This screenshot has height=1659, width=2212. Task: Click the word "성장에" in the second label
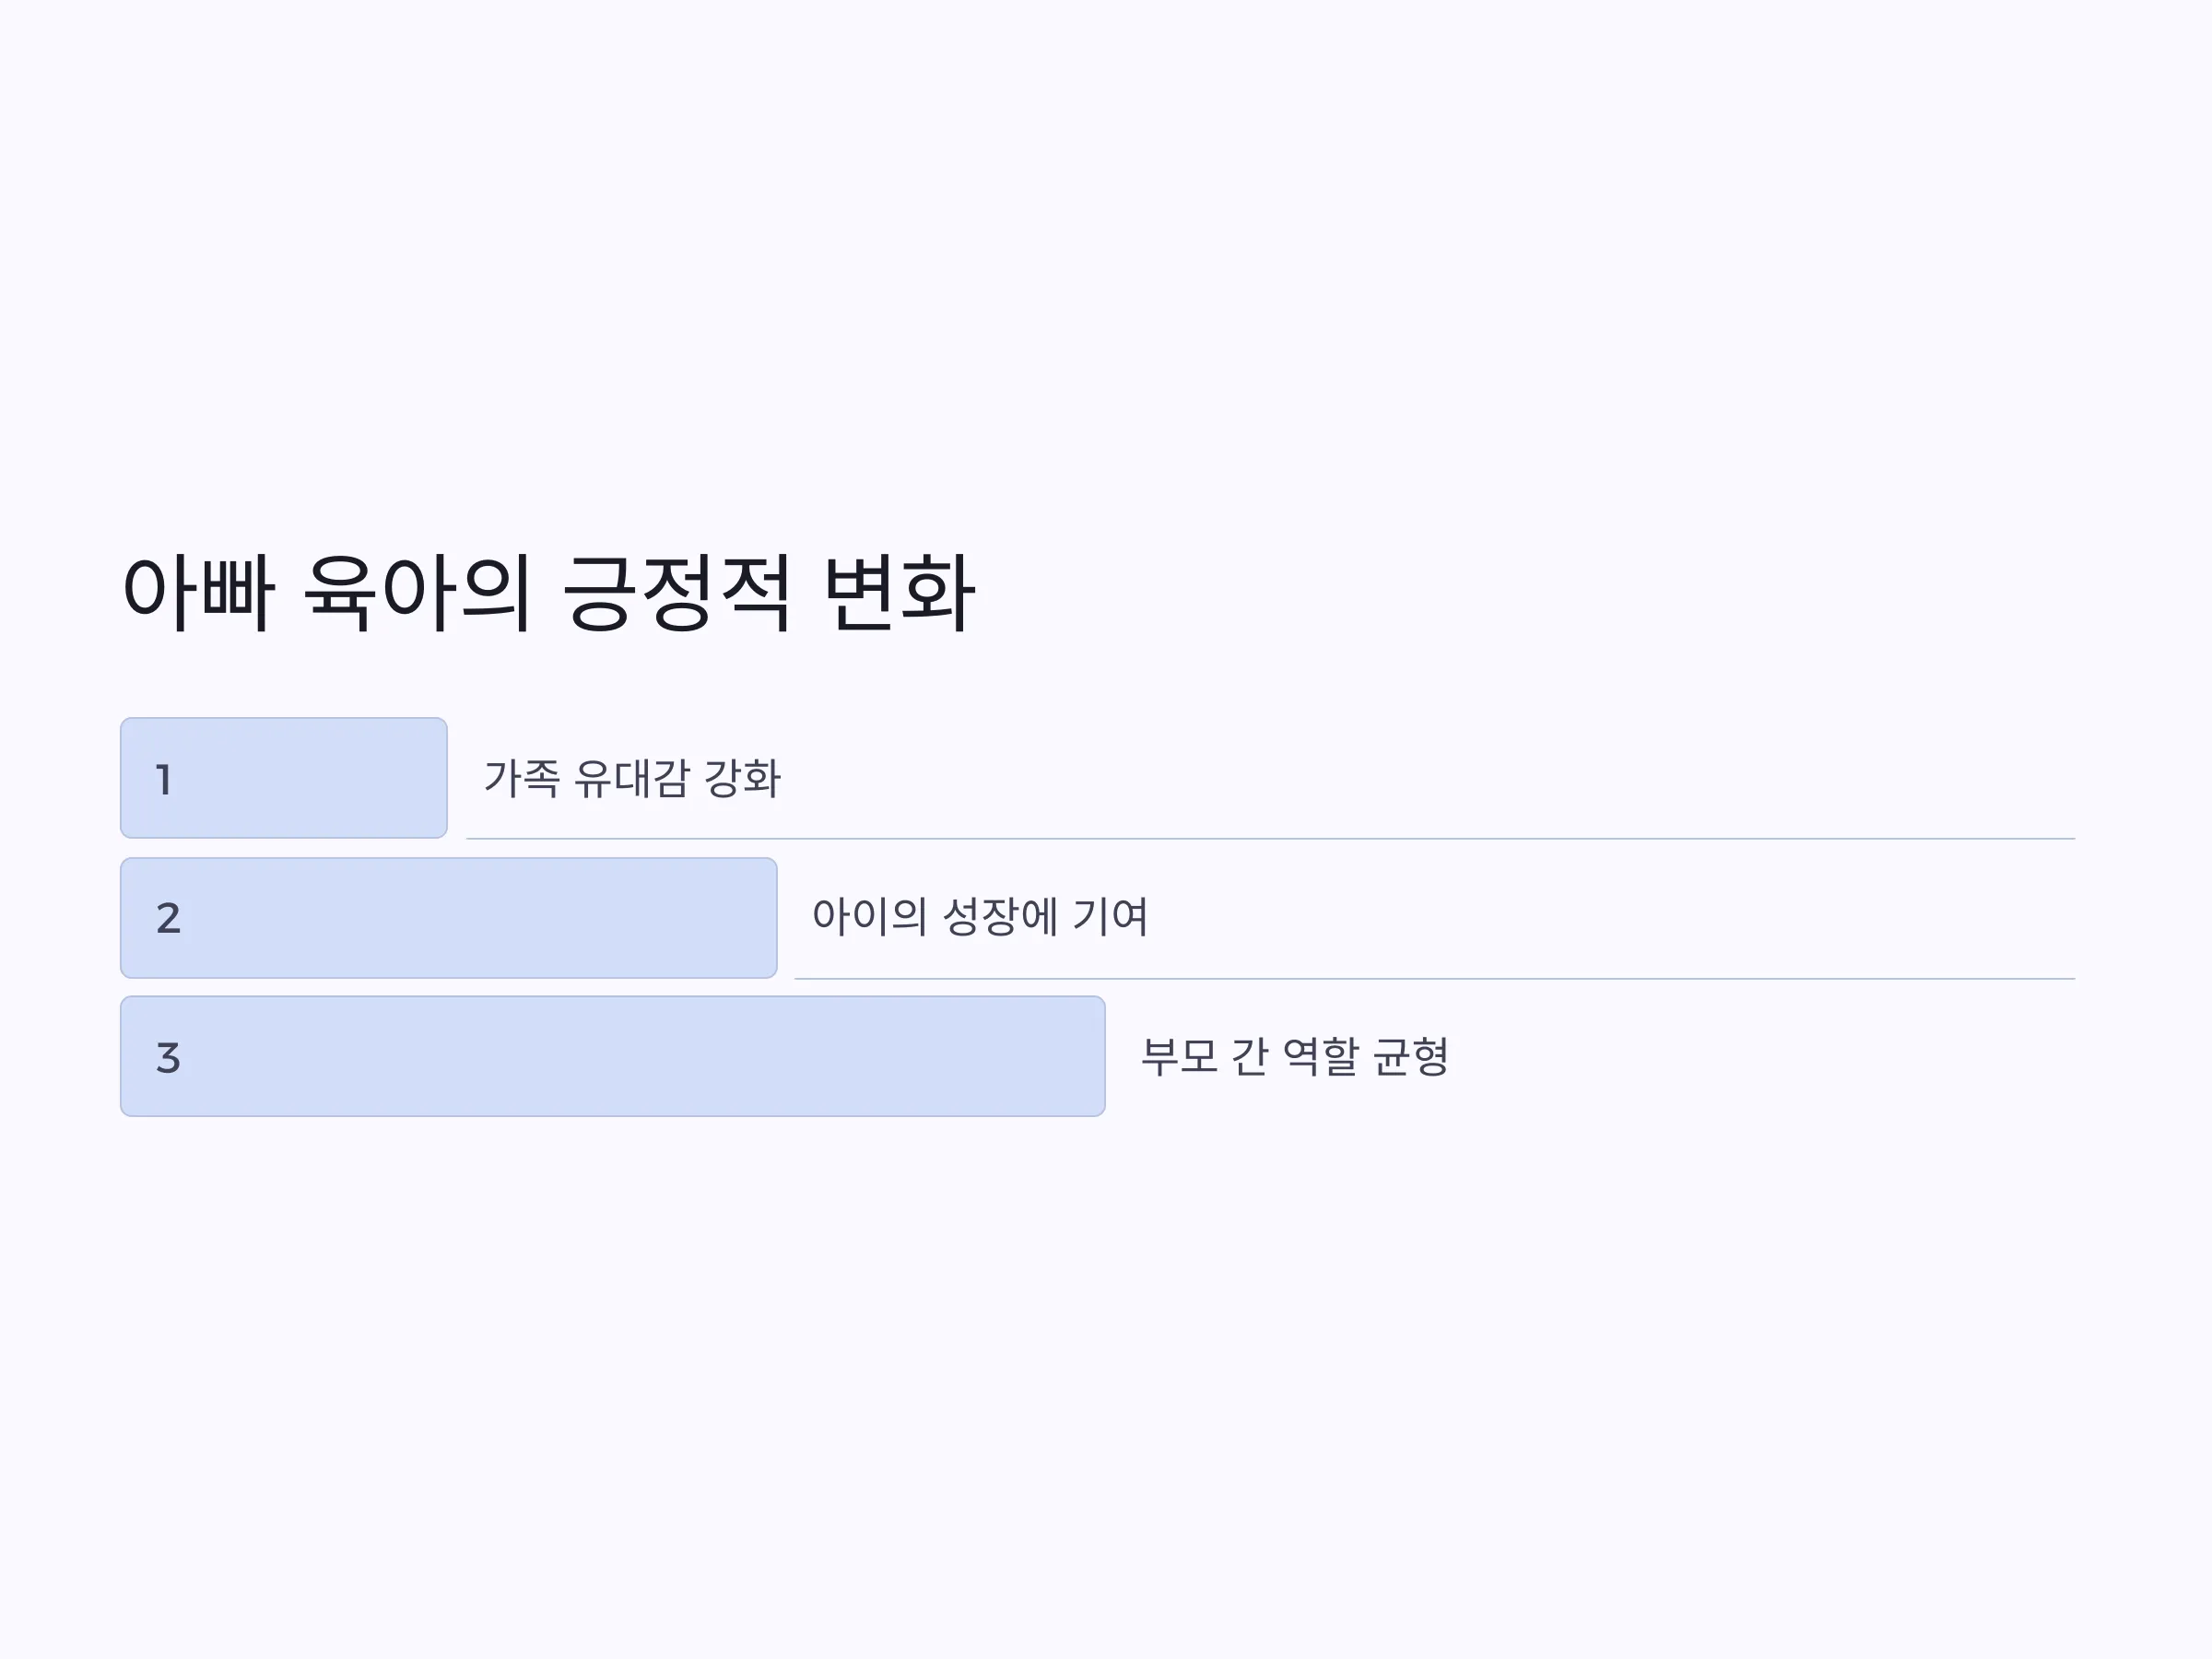1000,916
